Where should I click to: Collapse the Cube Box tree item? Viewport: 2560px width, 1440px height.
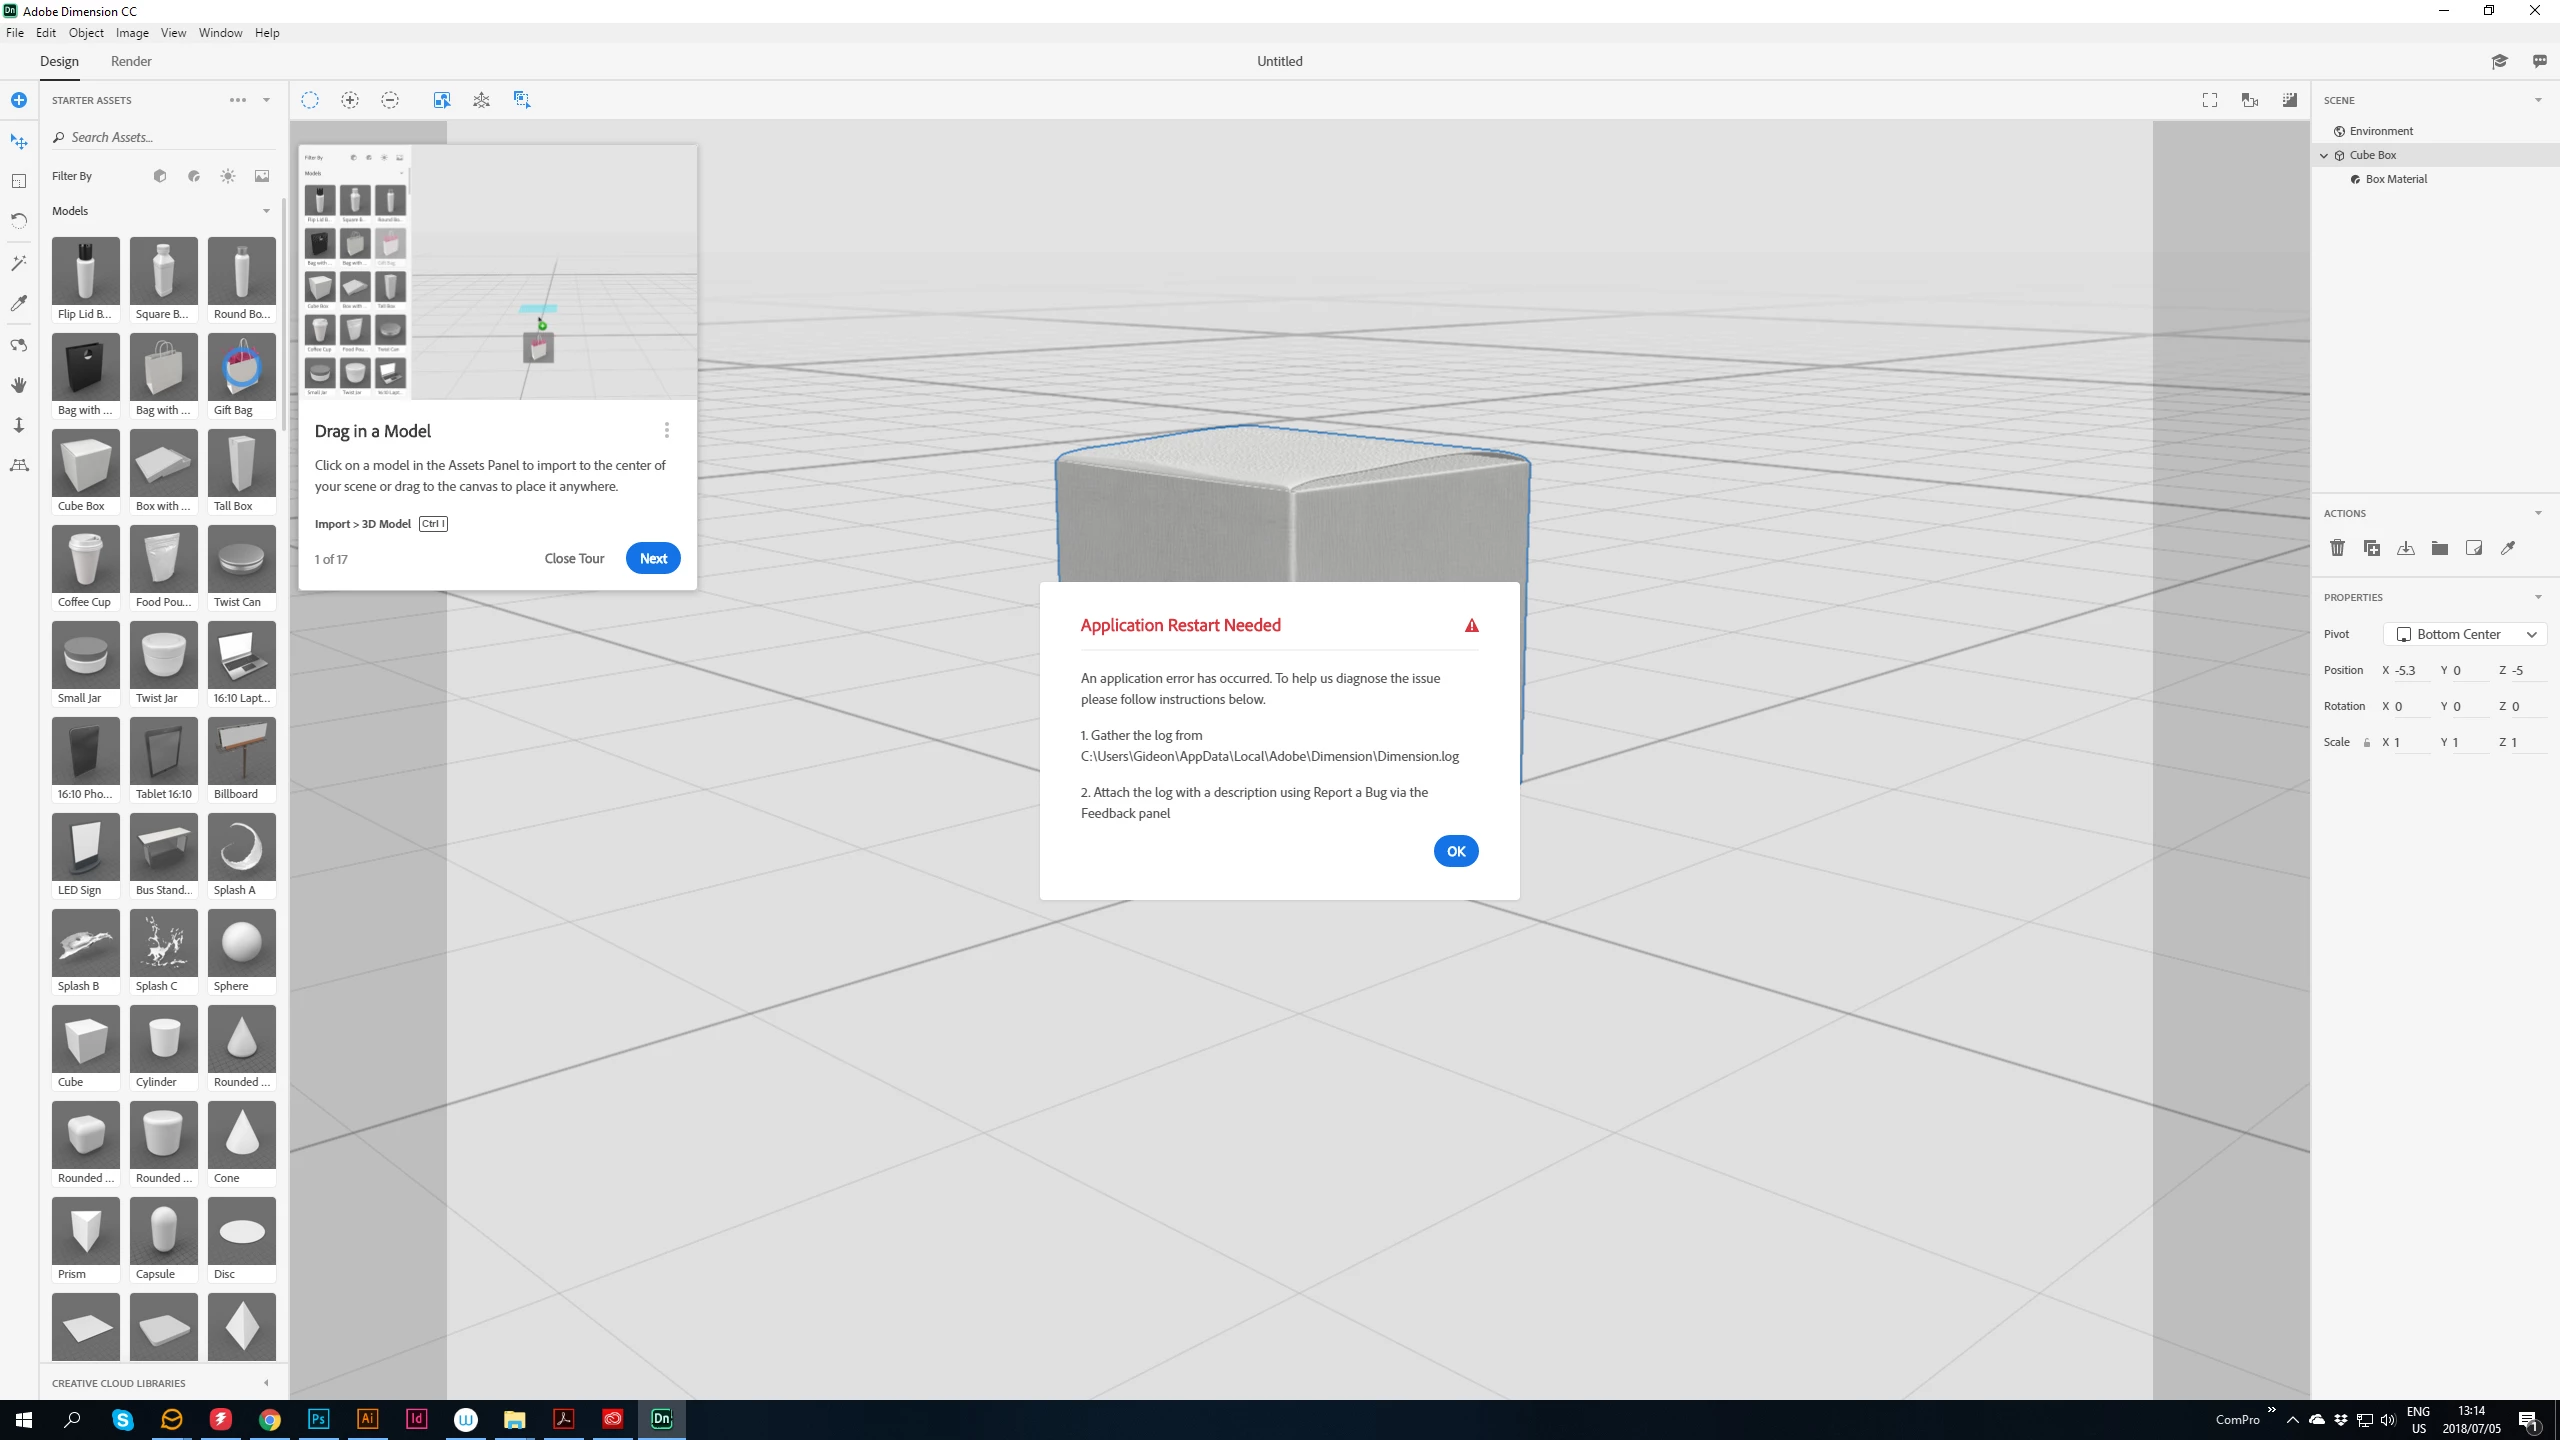point(2324,155)
